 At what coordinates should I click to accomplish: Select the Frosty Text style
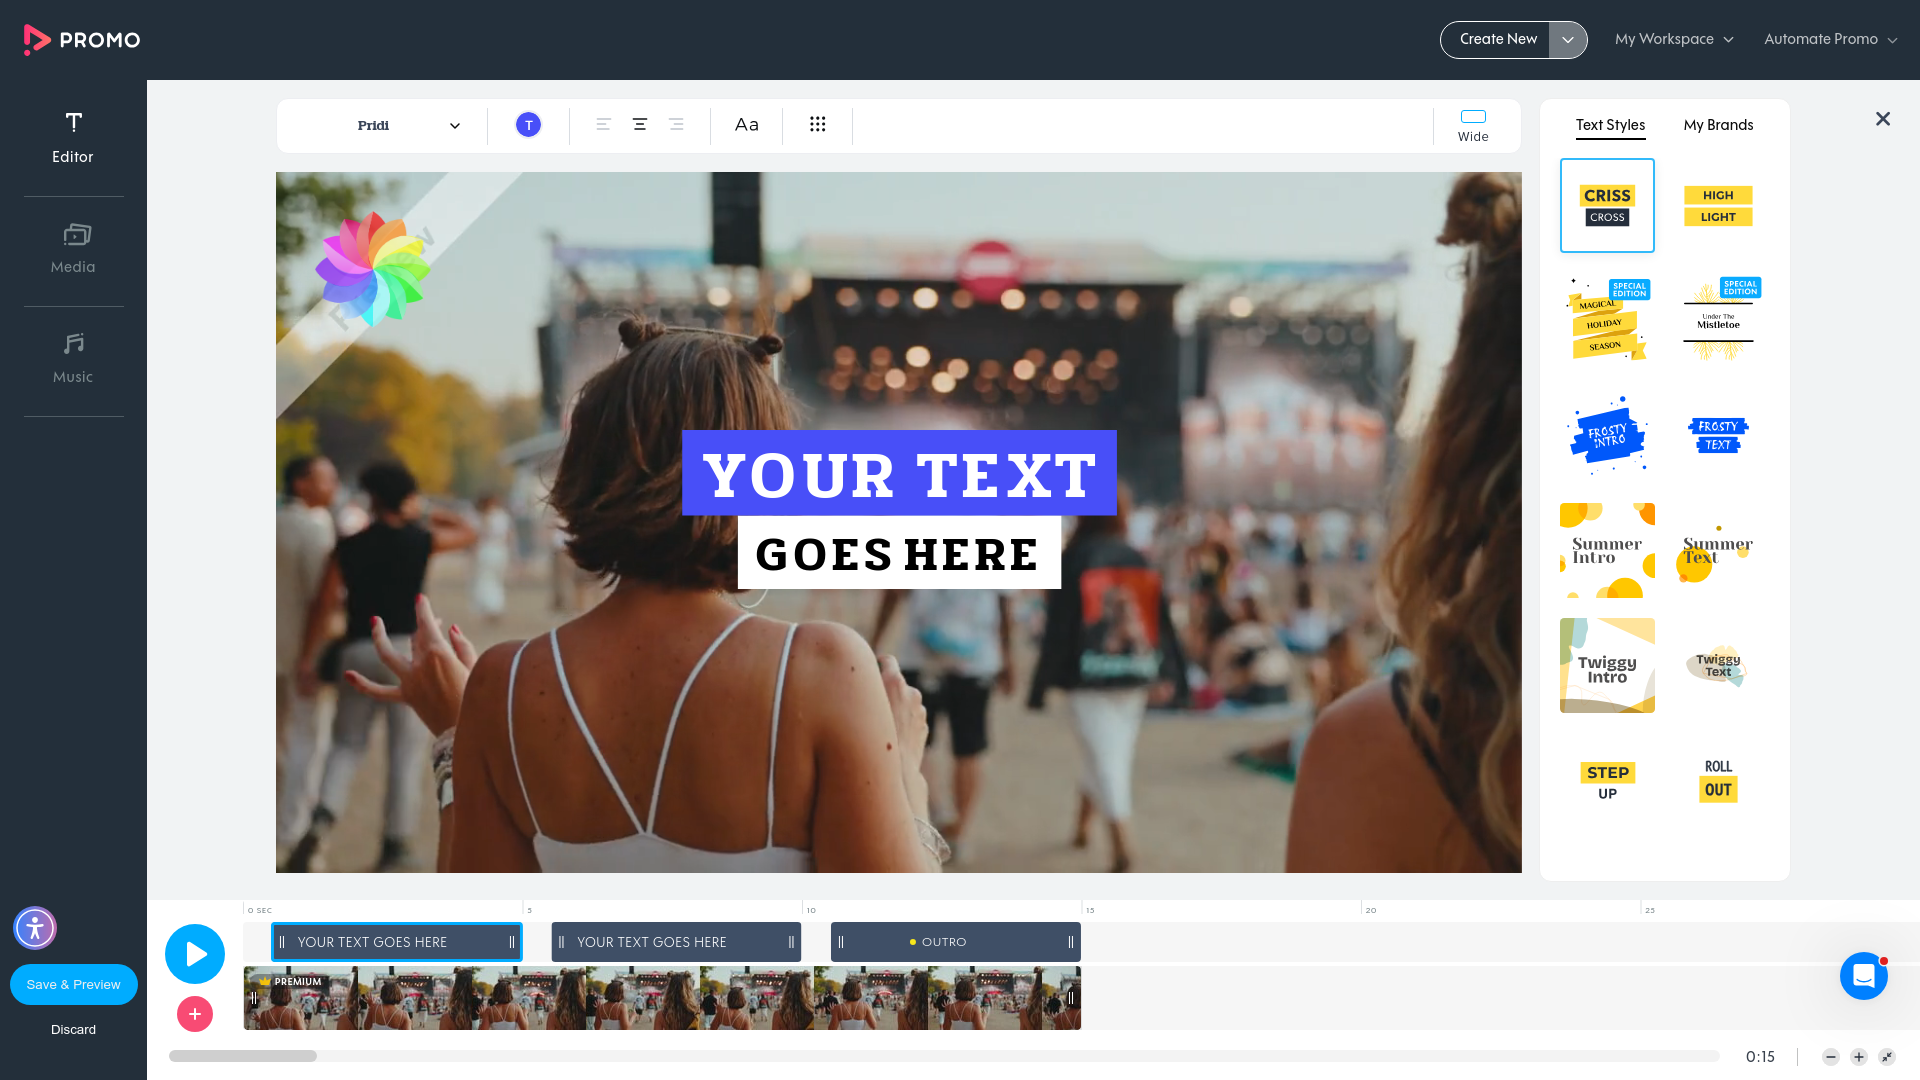coord(1718,435)
